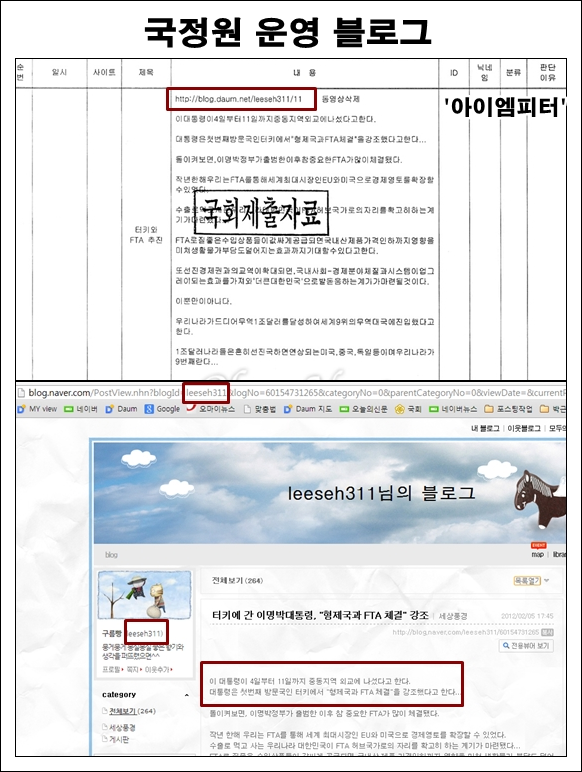Image resolution: width=582 pixels, height=772 pixels.
Task: Open the 국회 bookmark
Action: pos(408,409)
